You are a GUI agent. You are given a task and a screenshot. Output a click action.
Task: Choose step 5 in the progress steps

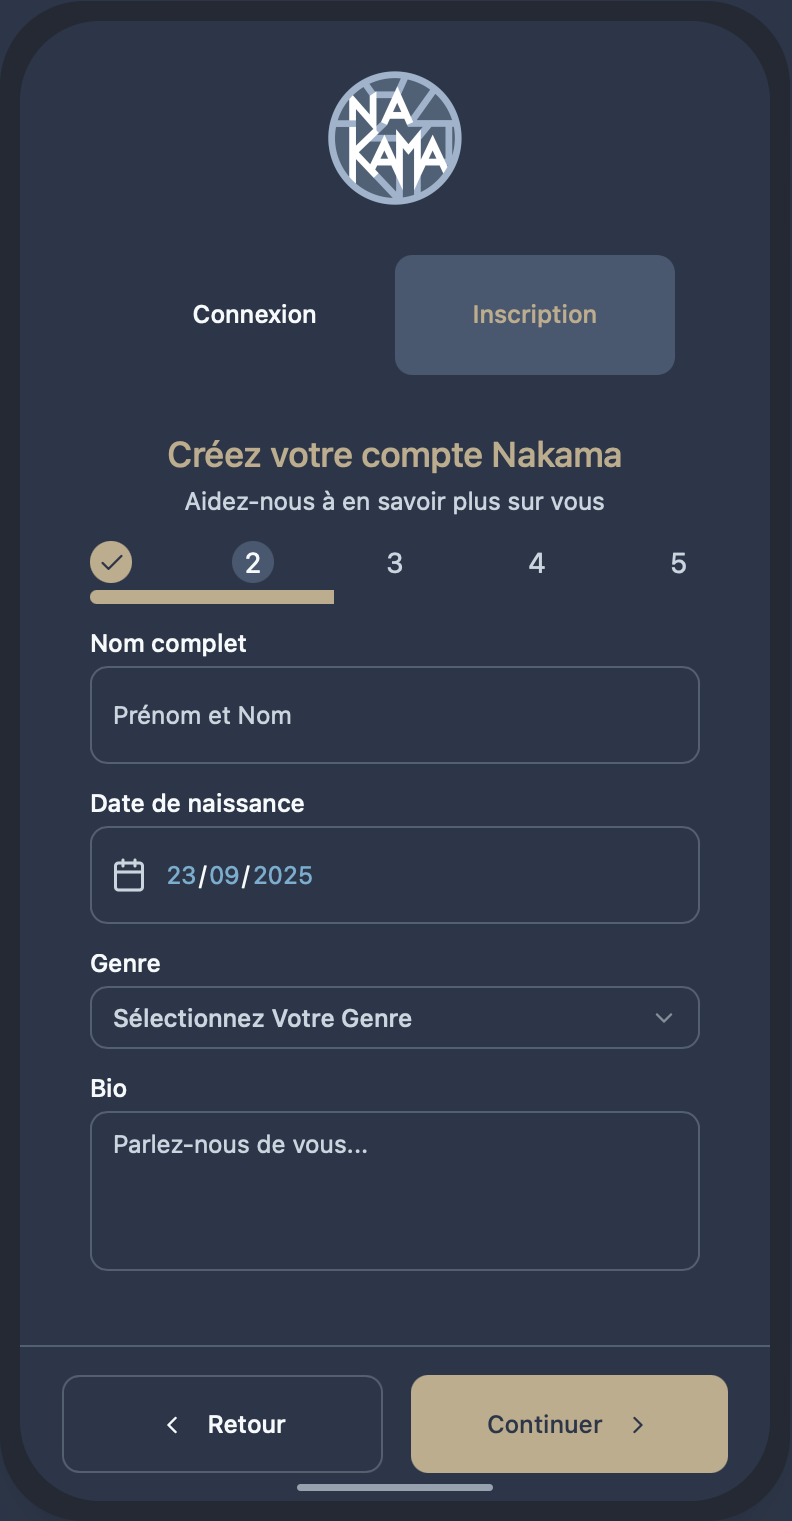click(x=678, y=563)
